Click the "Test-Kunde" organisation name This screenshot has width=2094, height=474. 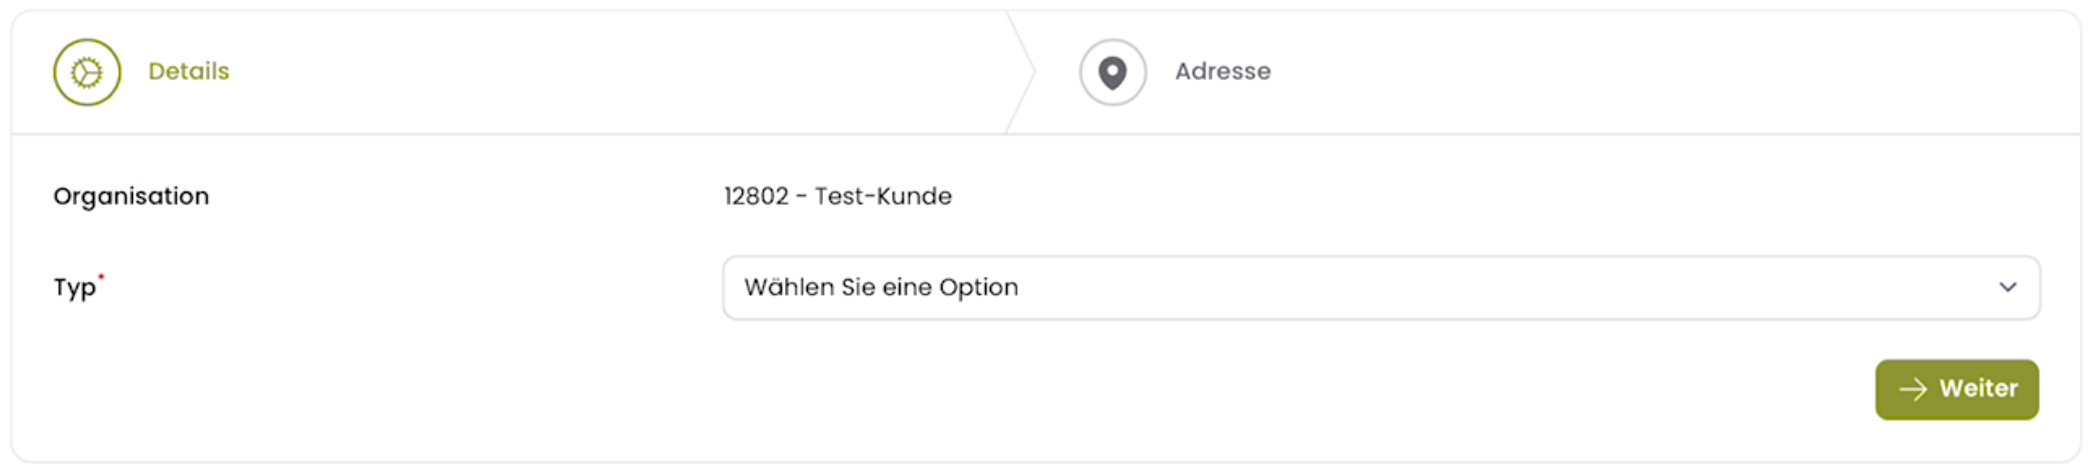pyautogui.click(x=883, y=196)
